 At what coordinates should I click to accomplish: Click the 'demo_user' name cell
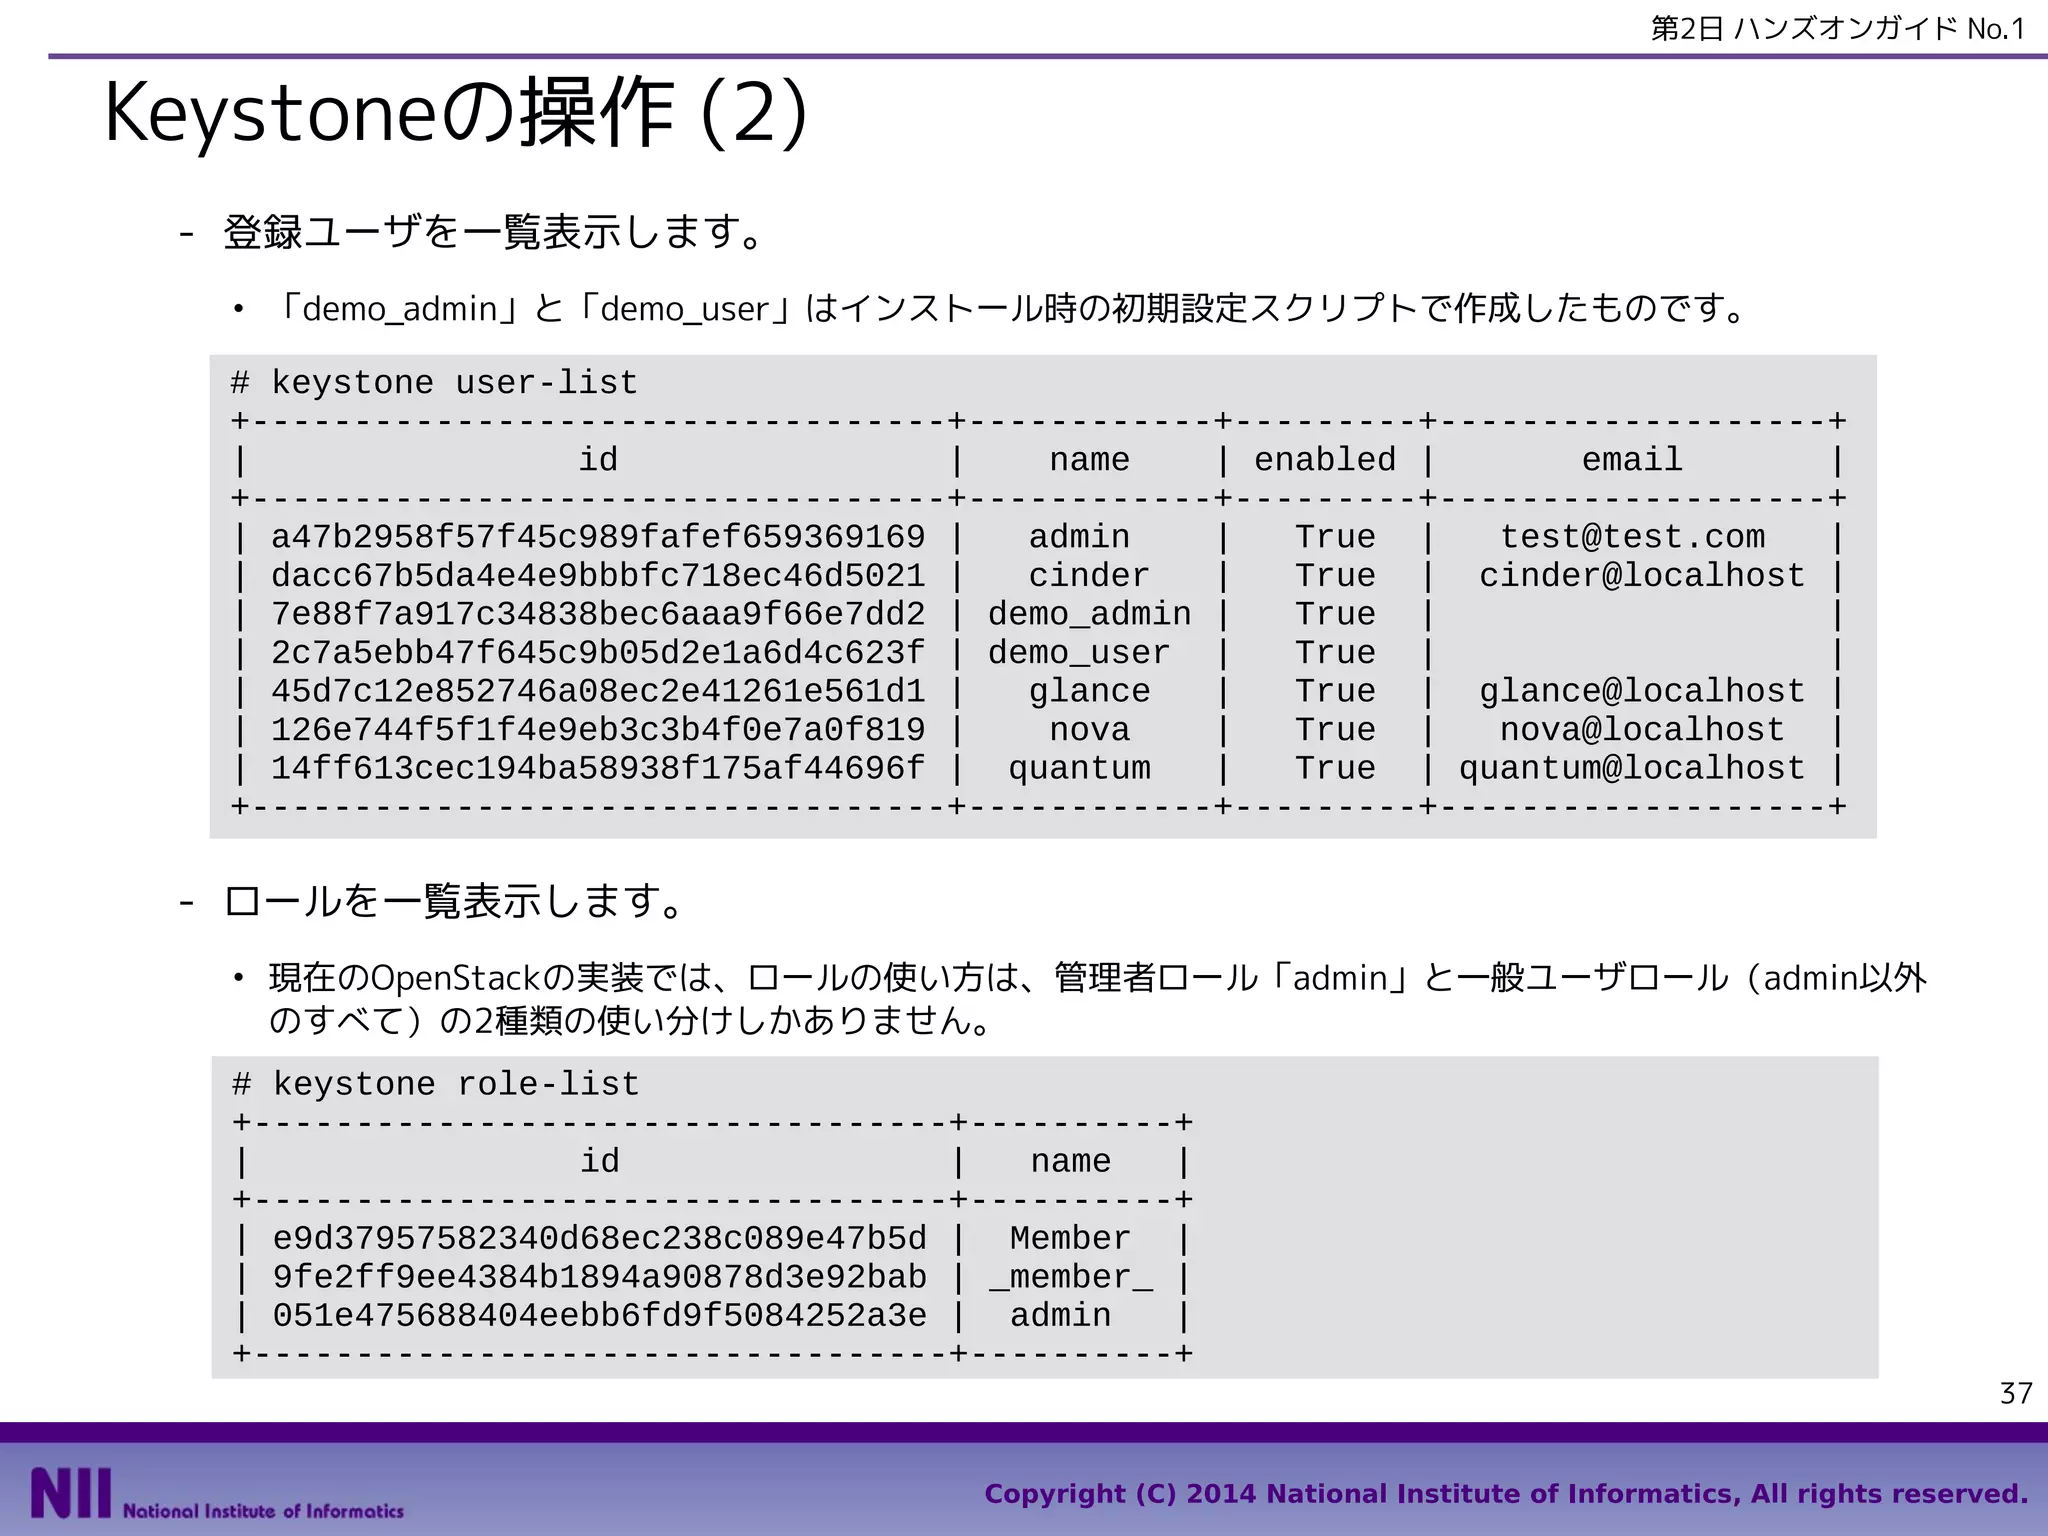tap(1079, 653)
